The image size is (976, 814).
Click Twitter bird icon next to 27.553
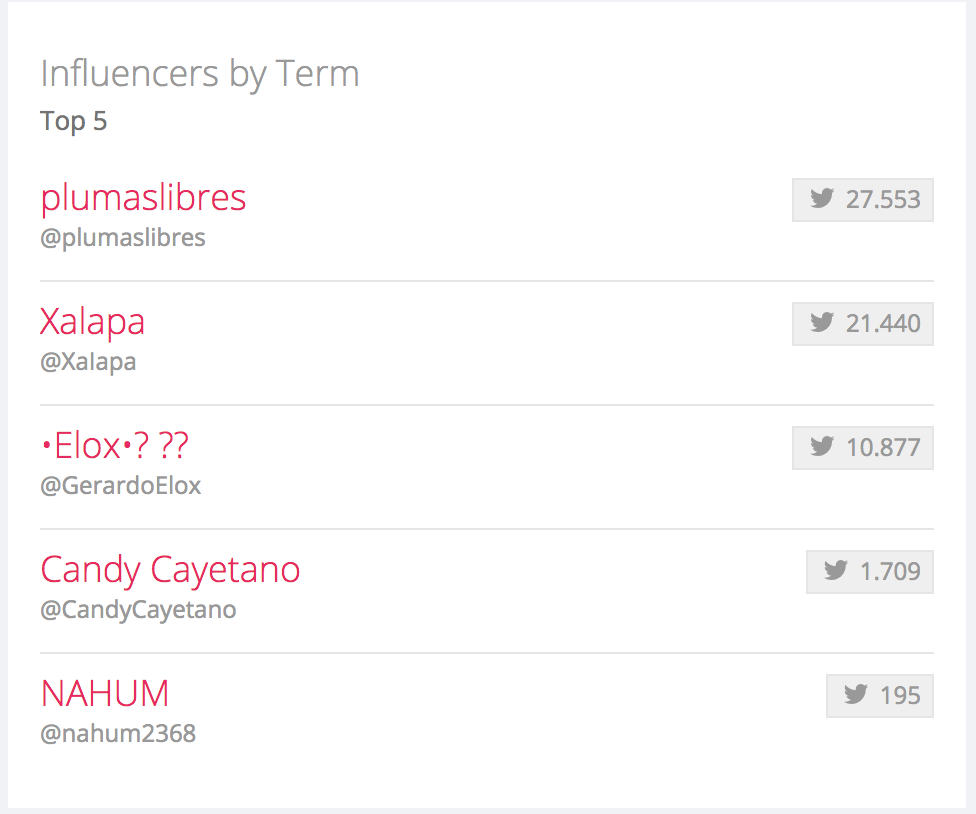822,199
